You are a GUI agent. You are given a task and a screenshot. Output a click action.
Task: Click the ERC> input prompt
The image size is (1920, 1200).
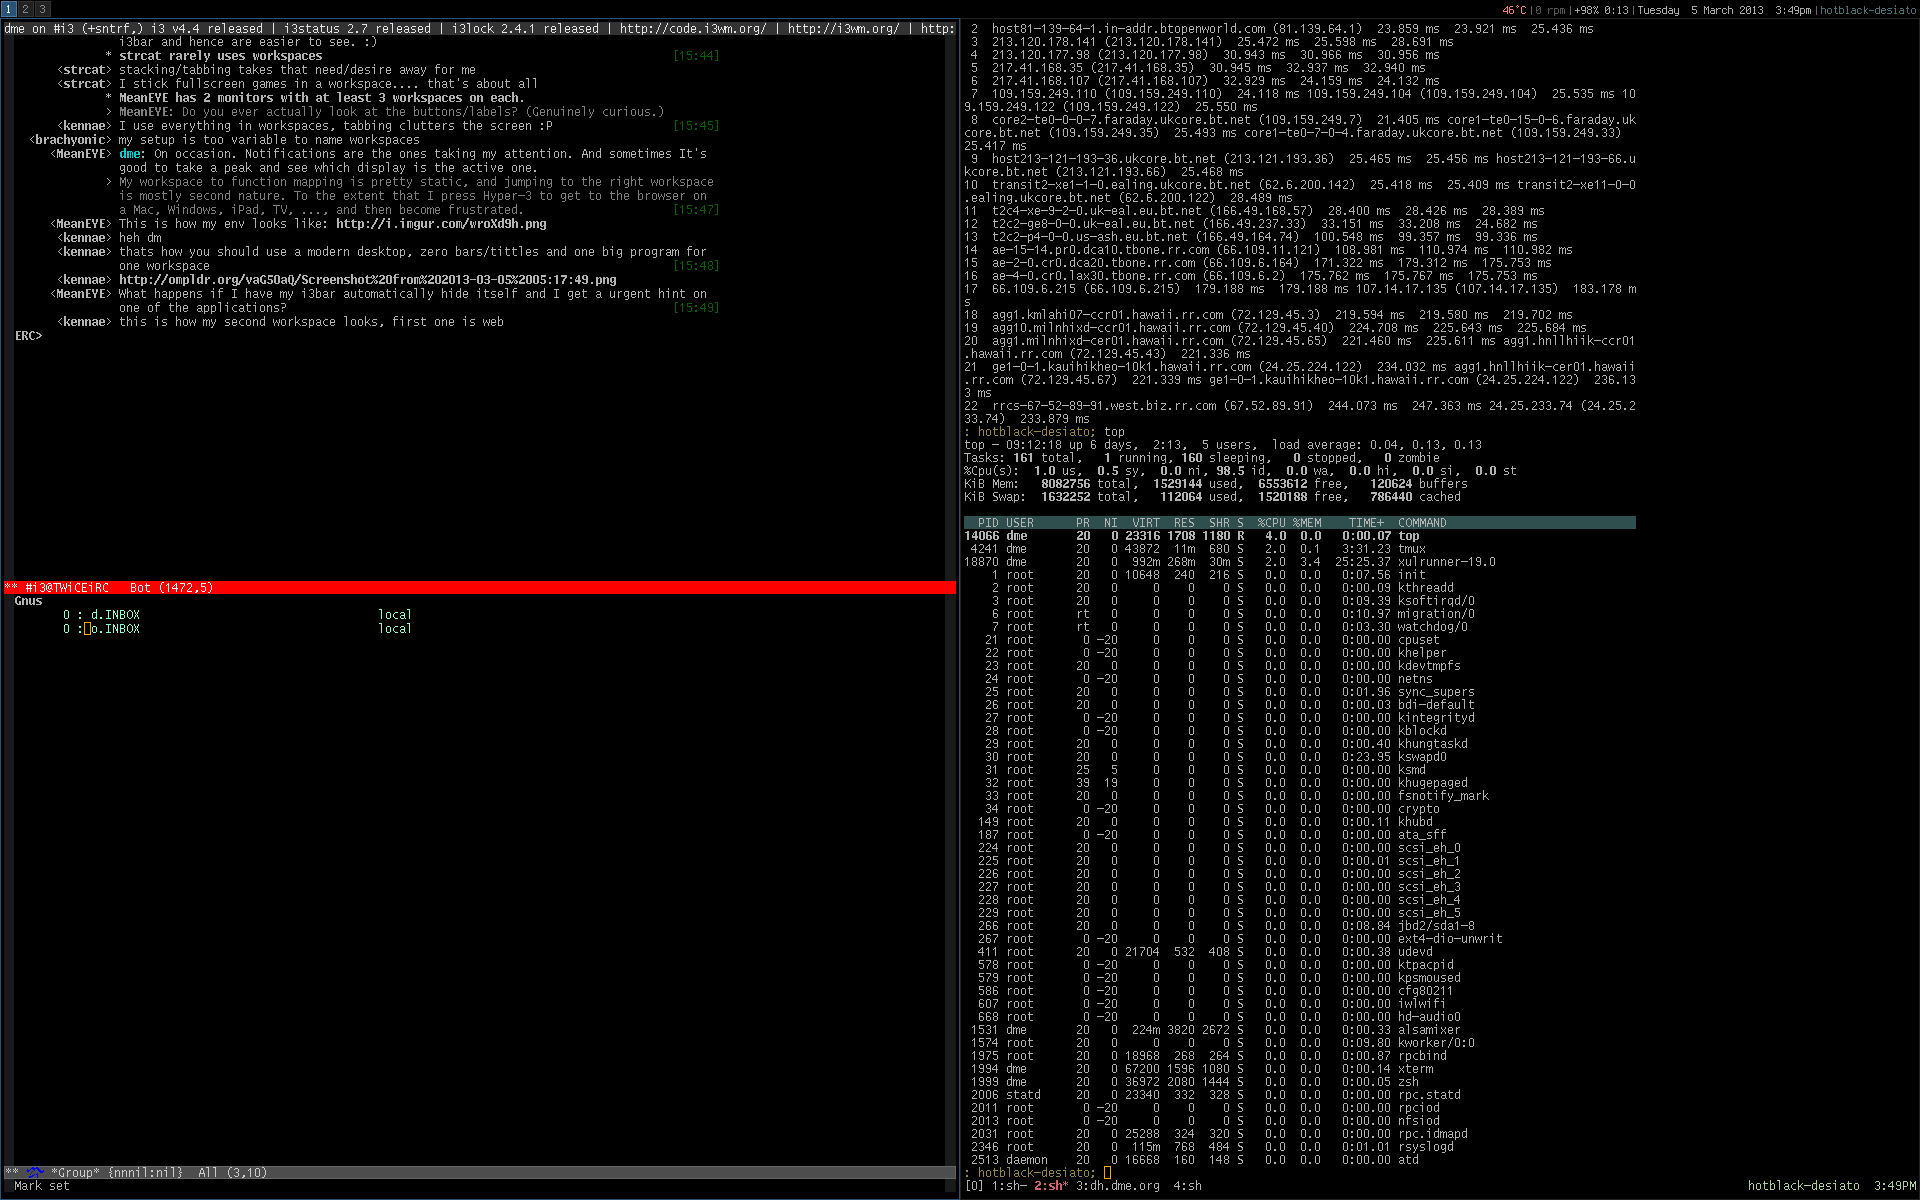28,336
